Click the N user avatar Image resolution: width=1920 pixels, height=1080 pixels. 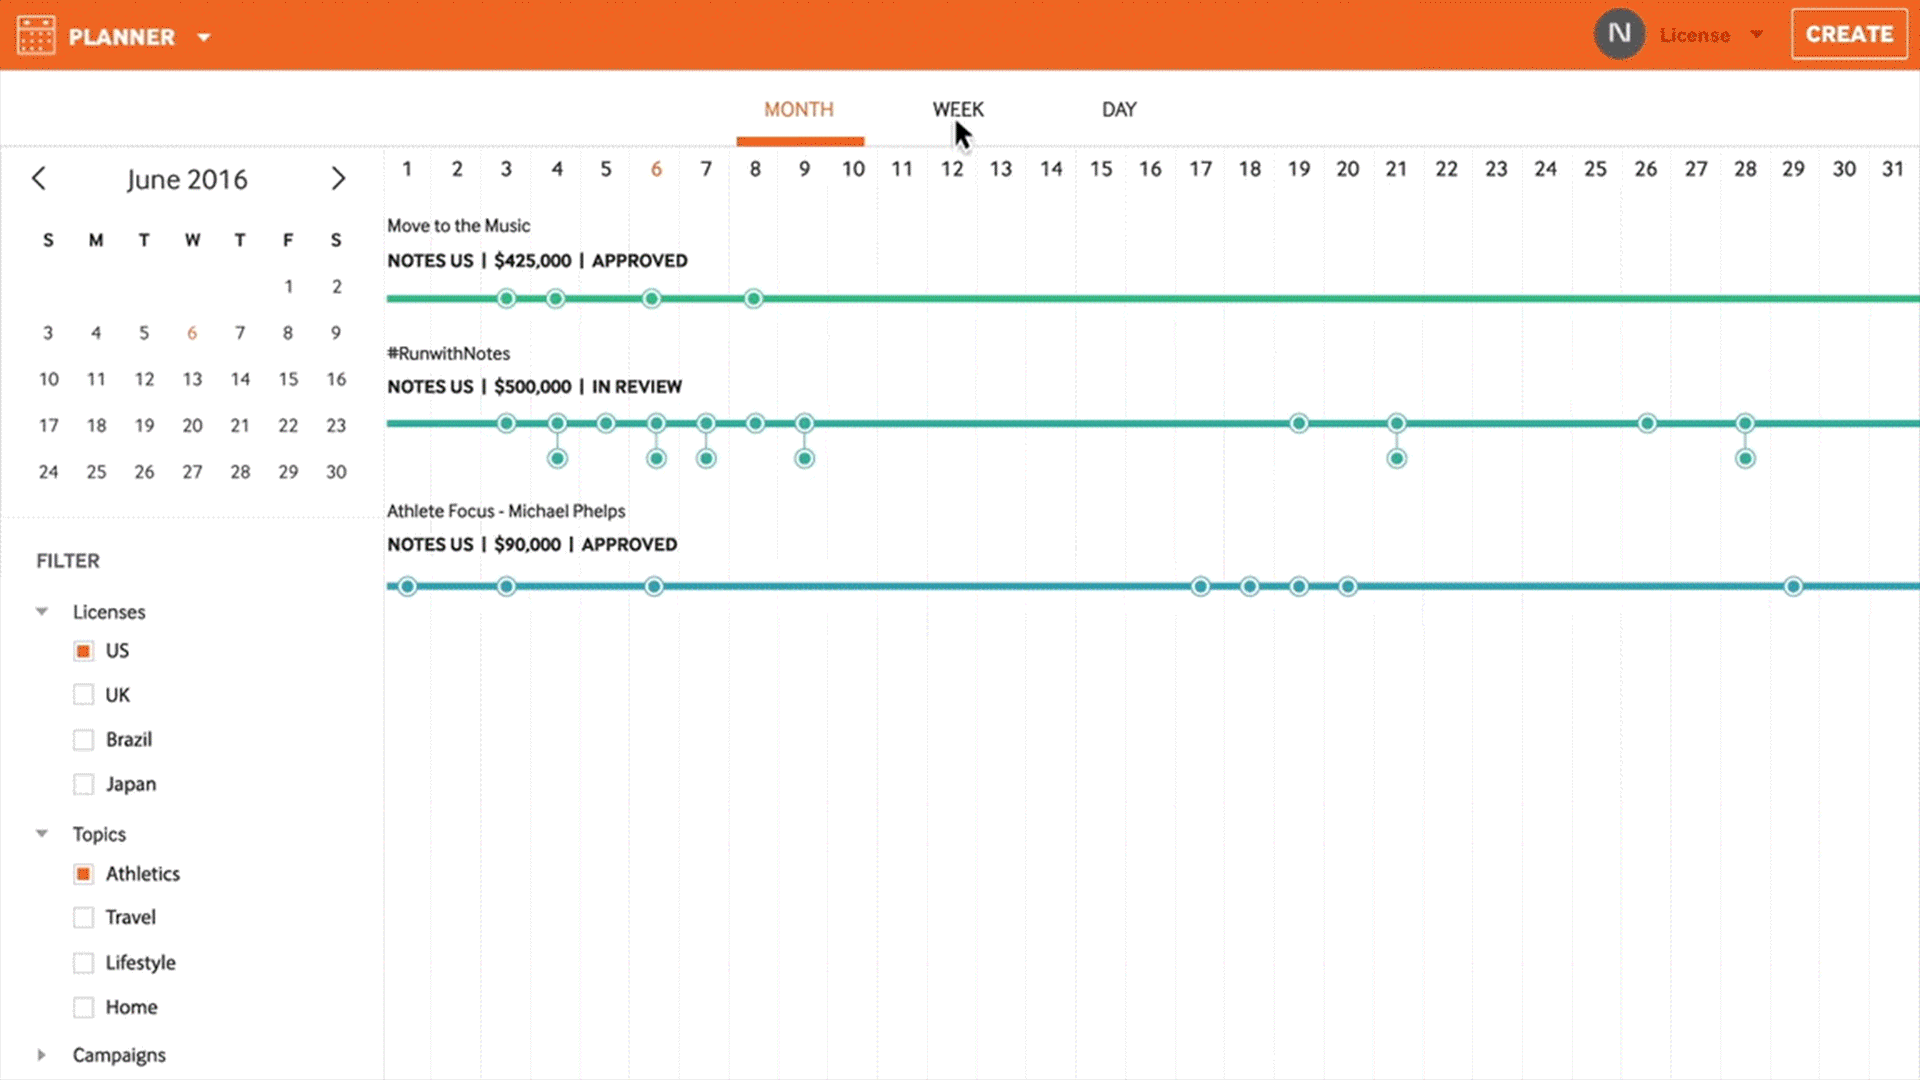pyautogui.click(x=1619, y=35)
